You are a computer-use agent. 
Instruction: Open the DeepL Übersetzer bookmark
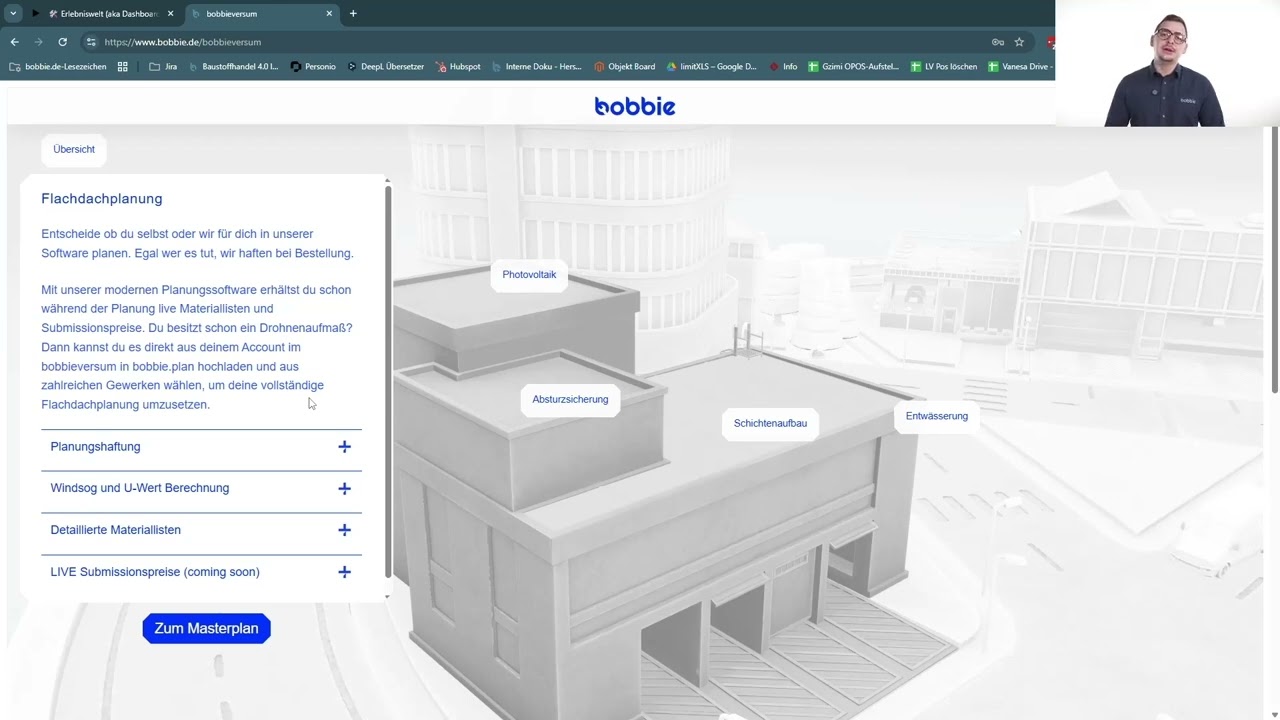(386, 67)
